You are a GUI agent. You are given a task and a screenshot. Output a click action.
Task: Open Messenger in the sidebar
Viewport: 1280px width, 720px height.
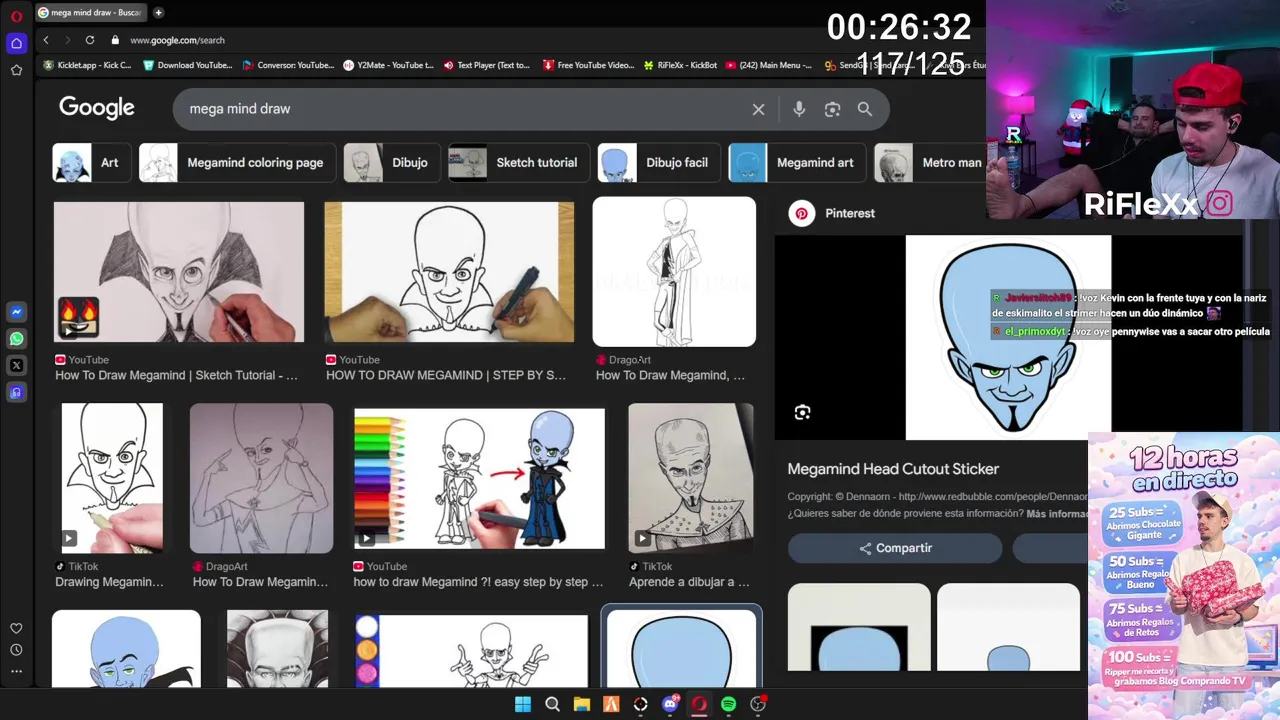[16, 312]
